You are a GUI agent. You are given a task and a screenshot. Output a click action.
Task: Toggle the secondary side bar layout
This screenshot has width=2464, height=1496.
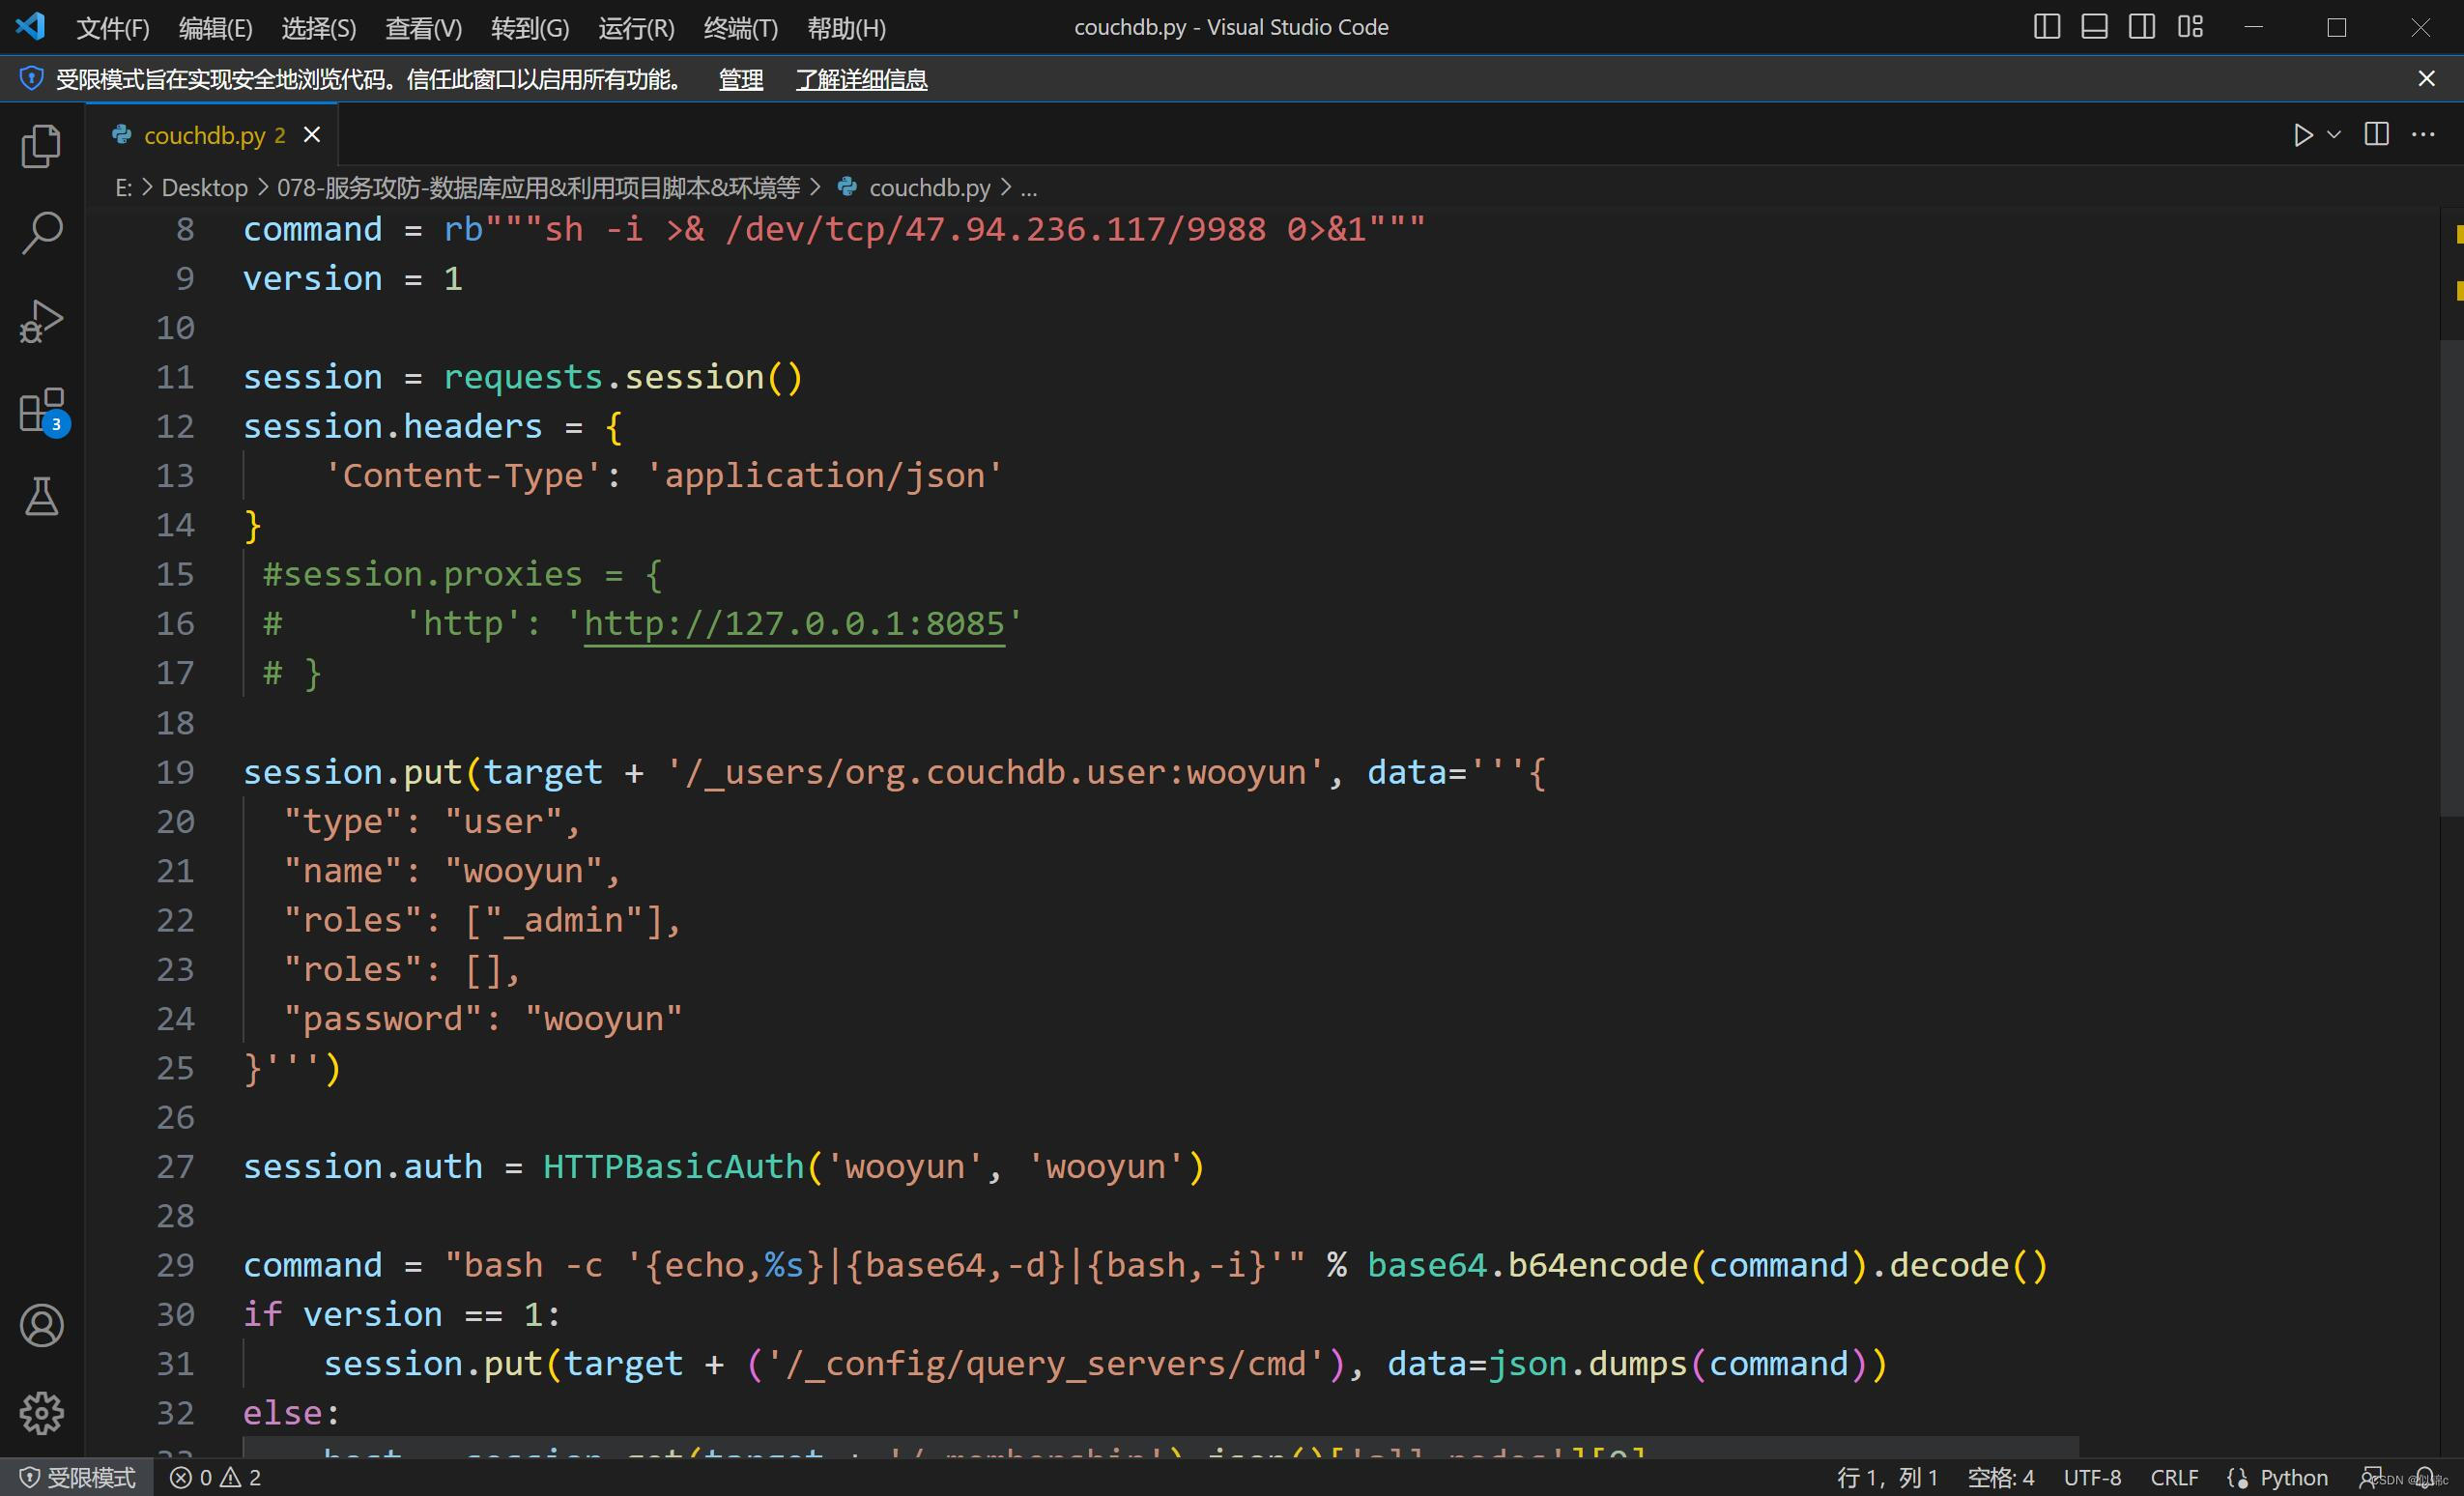click(x=2142, y=27)
